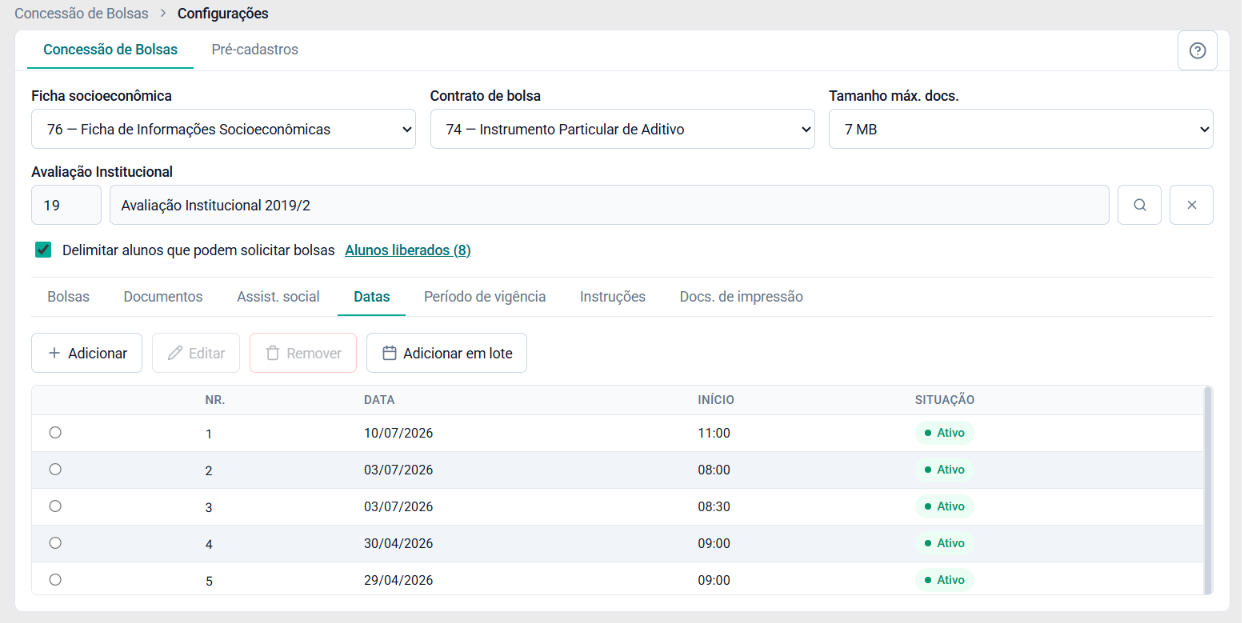The height and width of the screenshot is (623, 1242).
Task: Click the calendar icon on Adicionar em lote
Action: (x=390, y=353)
